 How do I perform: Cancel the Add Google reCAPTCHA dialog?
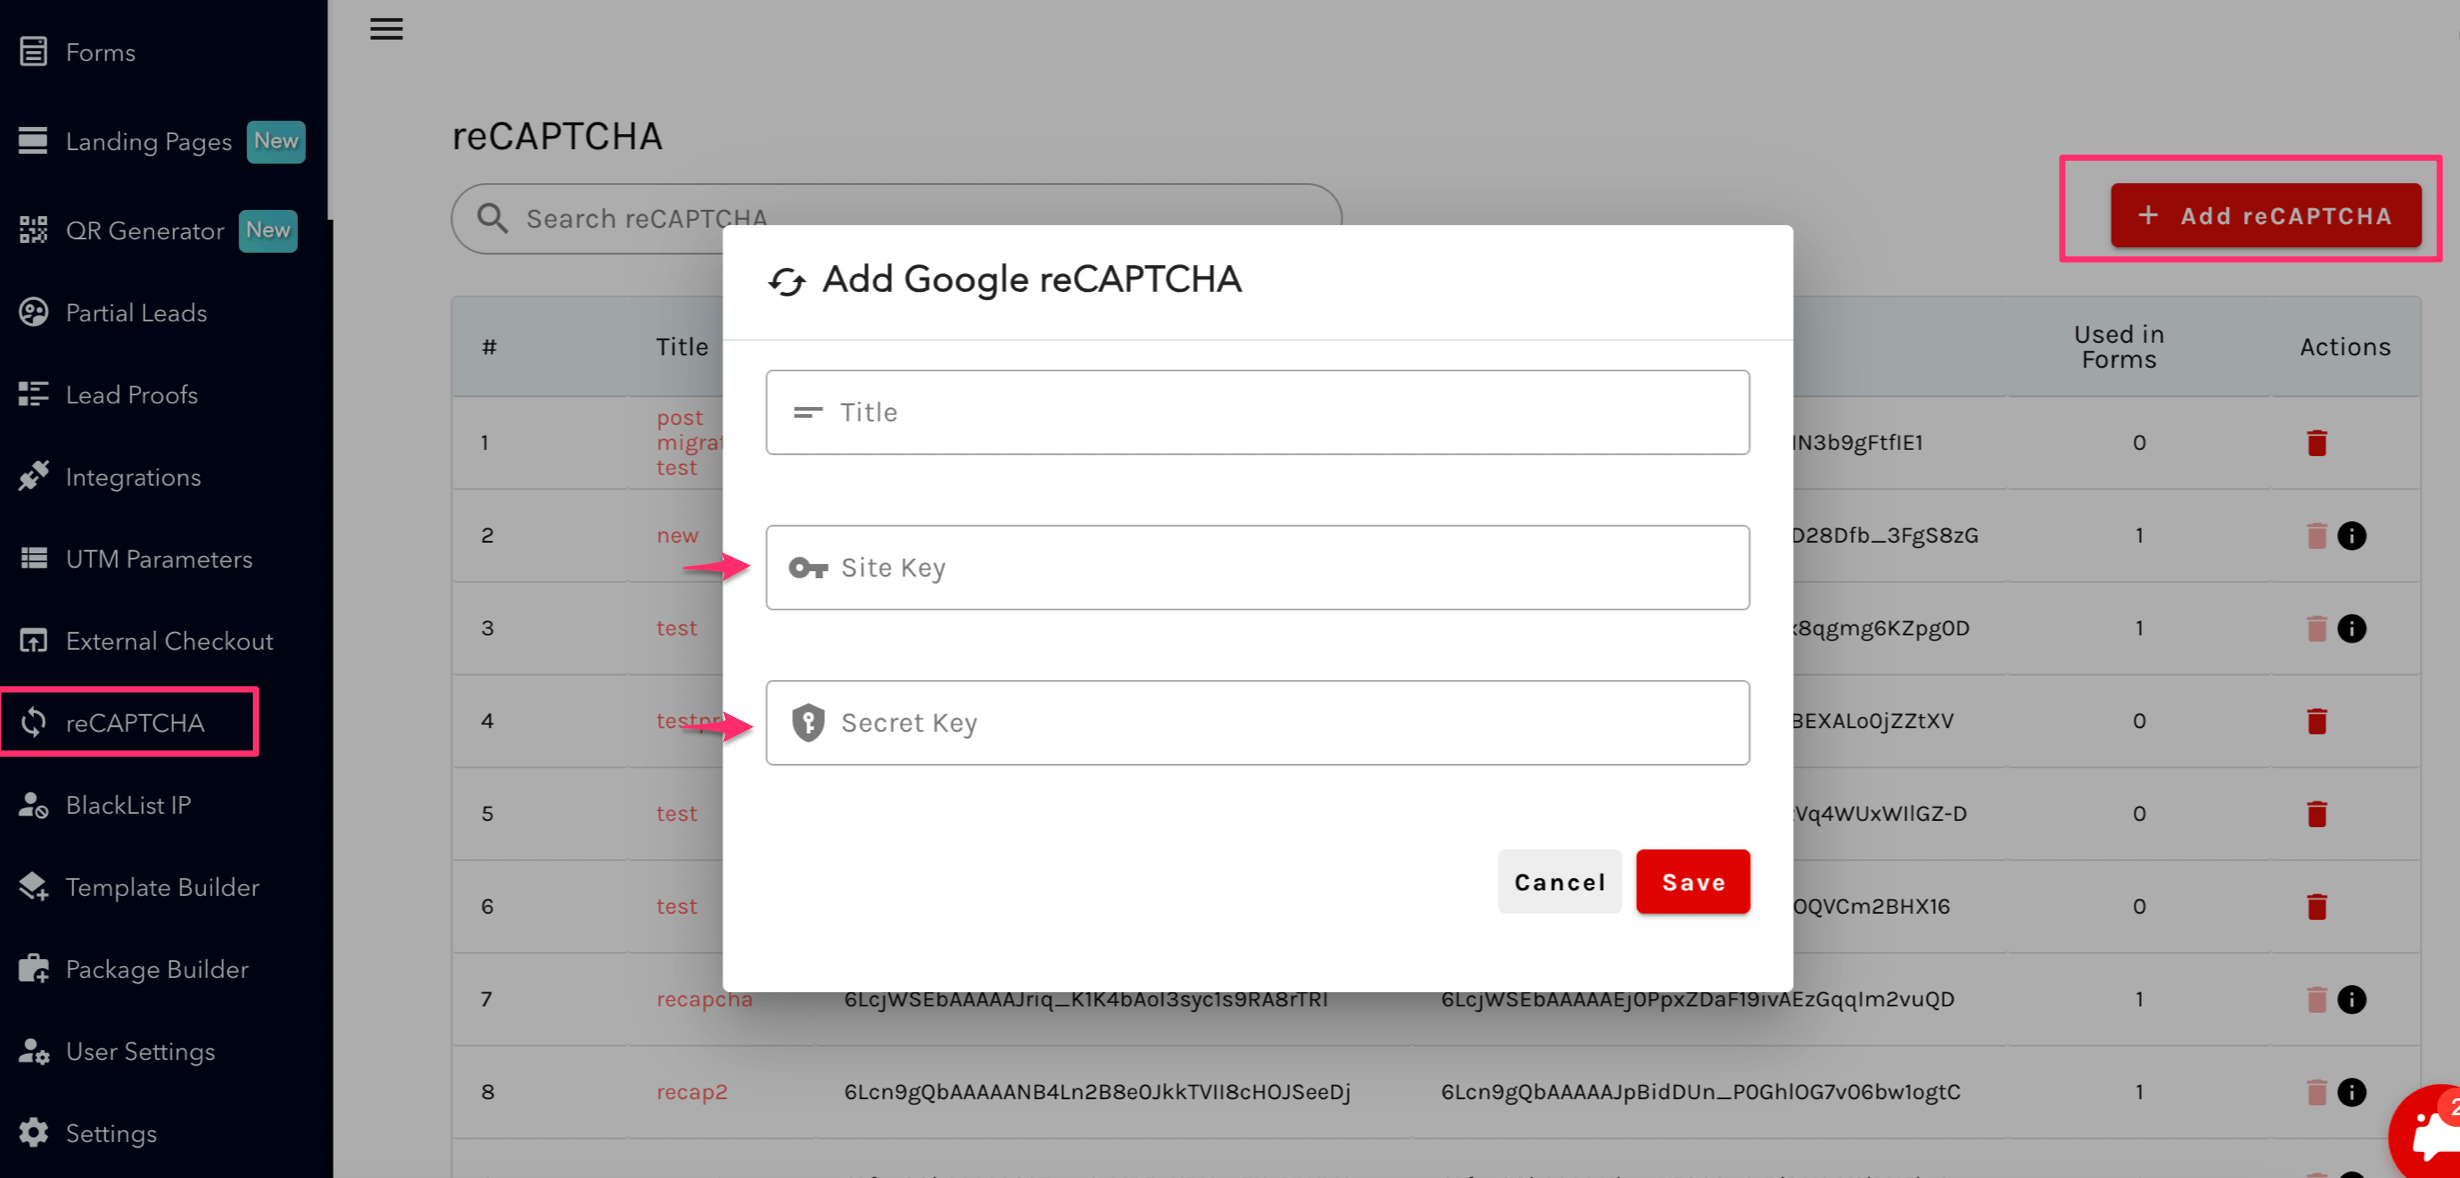tap(1559, 882)
